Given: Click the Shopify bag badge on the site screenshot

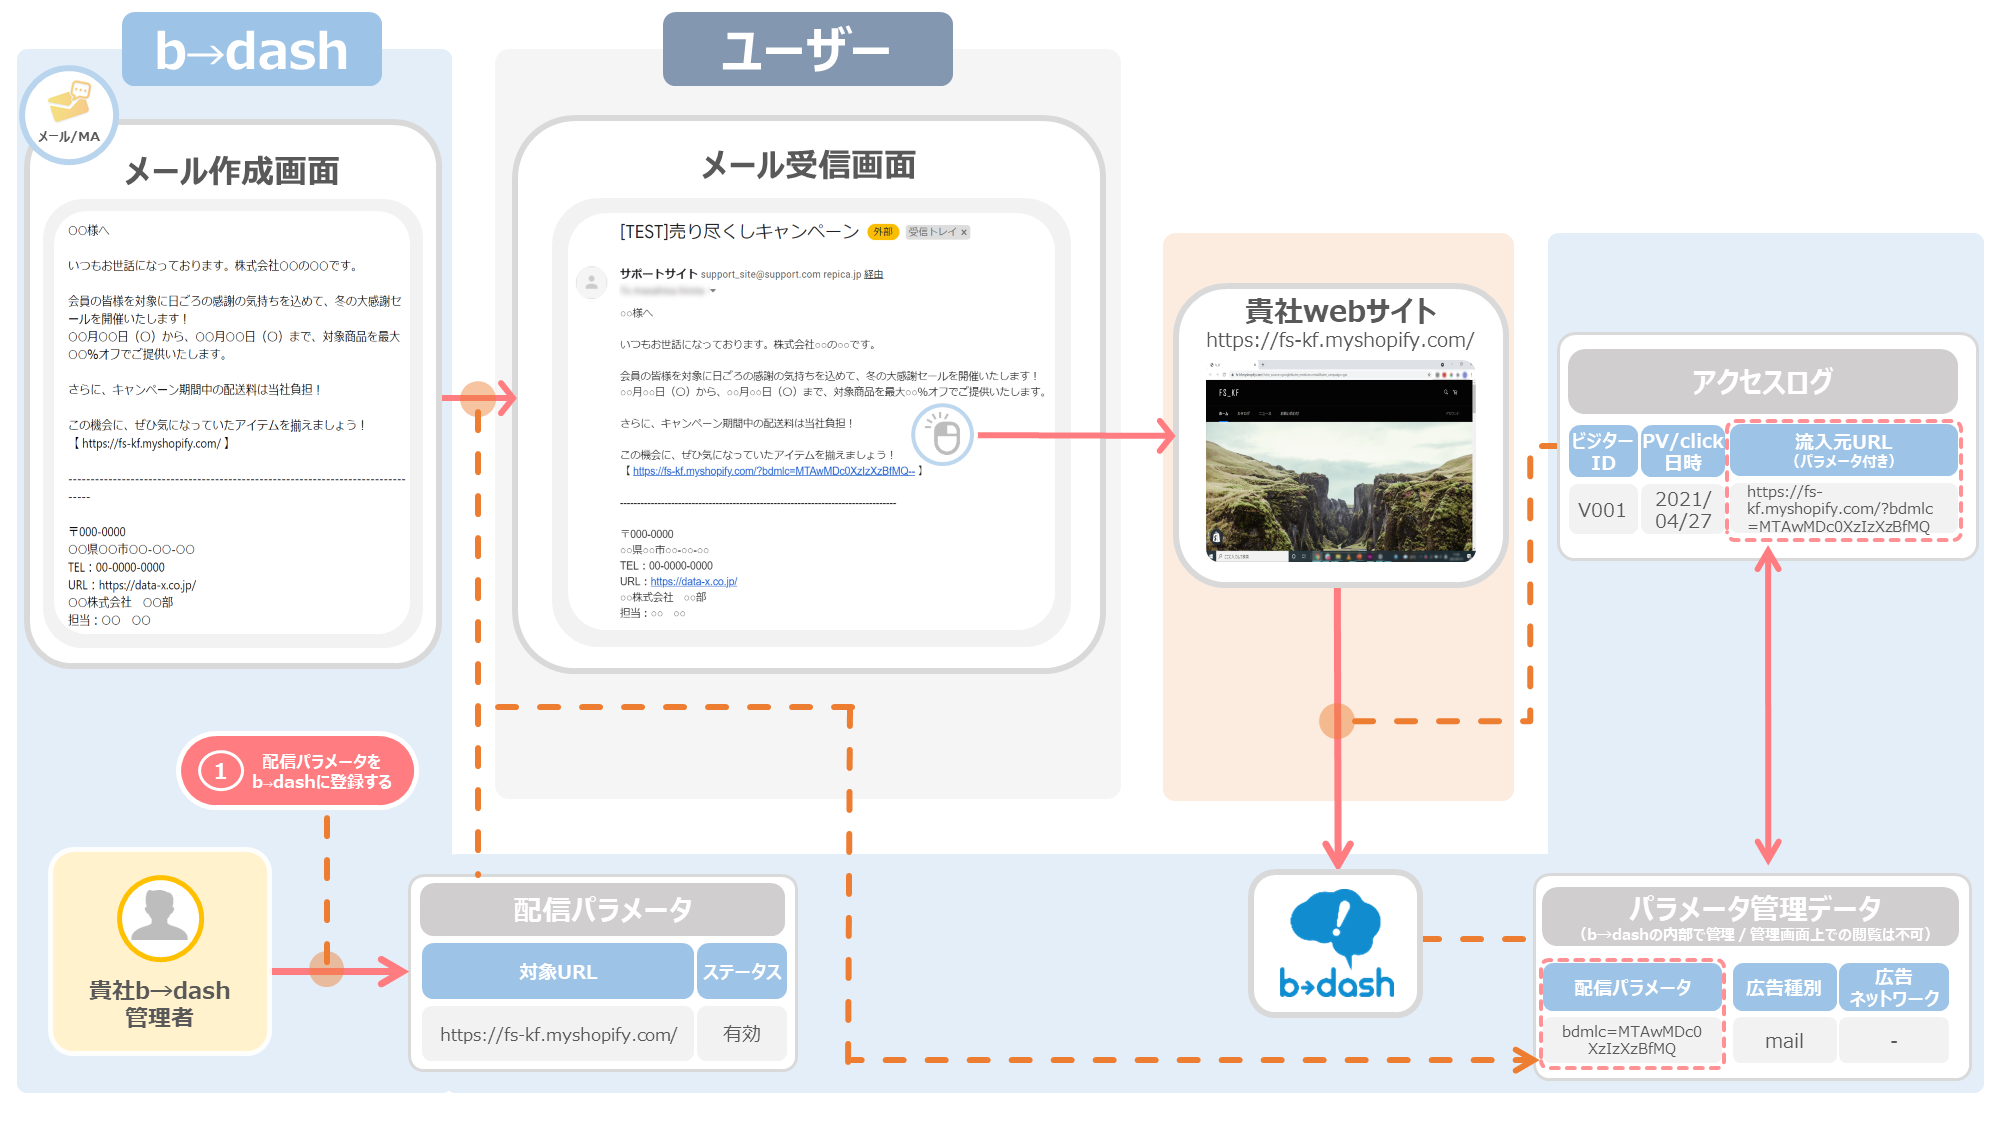Looking at the screenshot, I should (1216, 537).
